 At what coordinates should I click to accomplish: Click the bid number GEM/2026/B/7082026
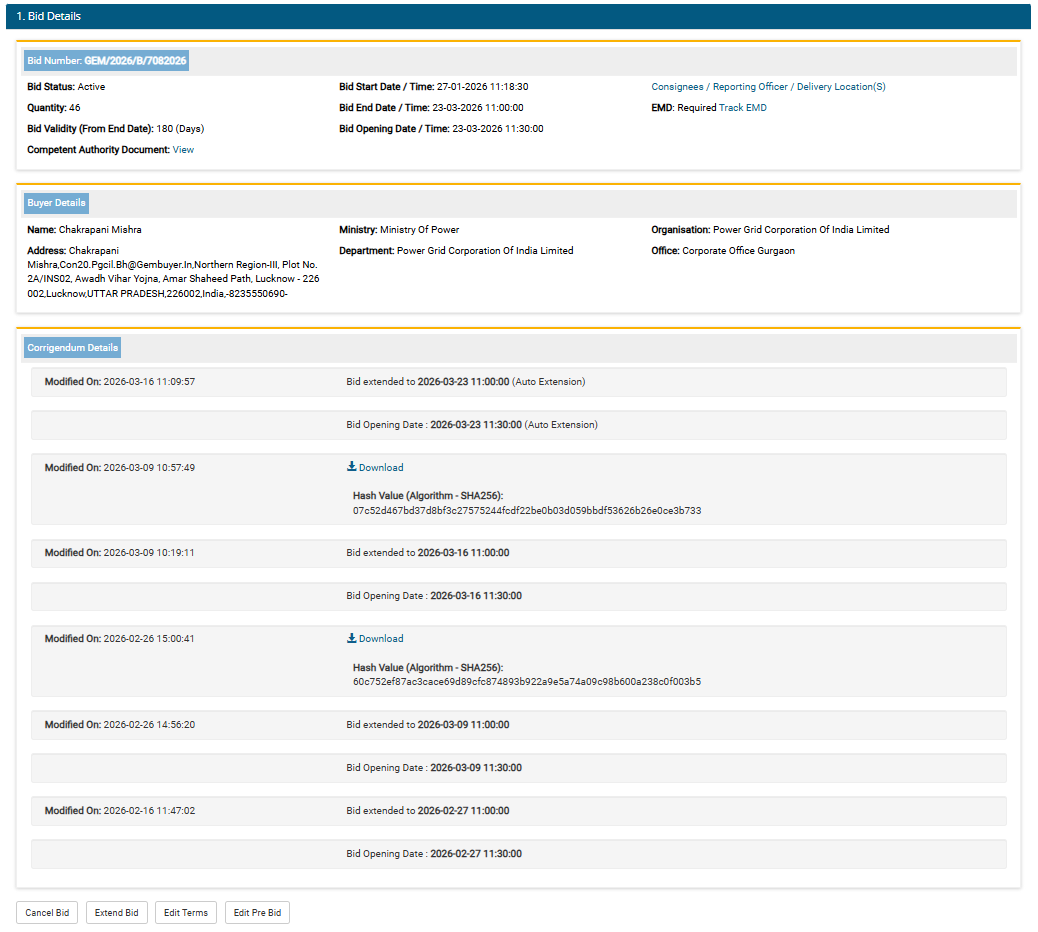pos(135,61)
